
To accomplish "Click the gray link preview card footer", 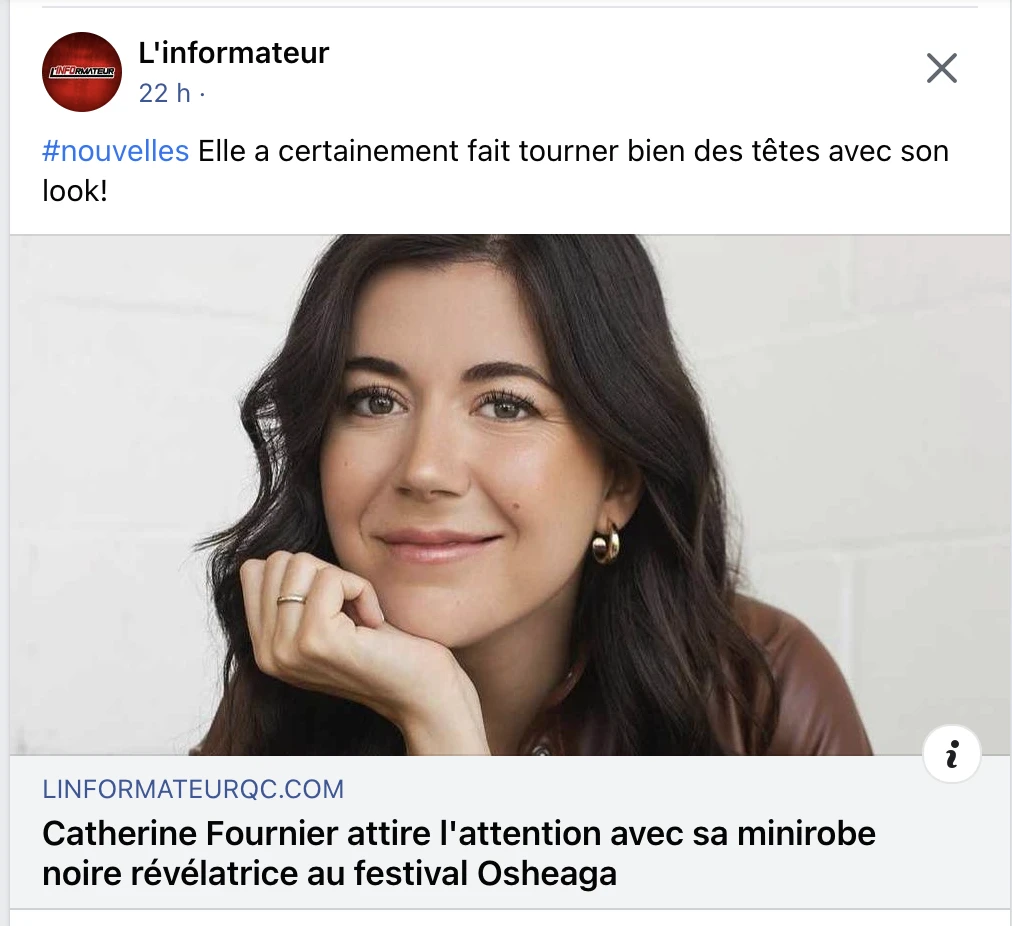I will [x=510, y=832].
